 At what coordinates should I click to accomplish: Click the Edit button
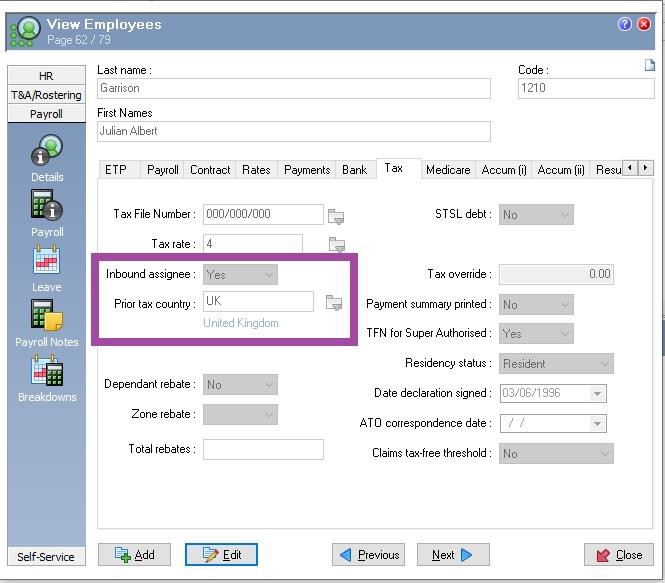click(221, 555)
